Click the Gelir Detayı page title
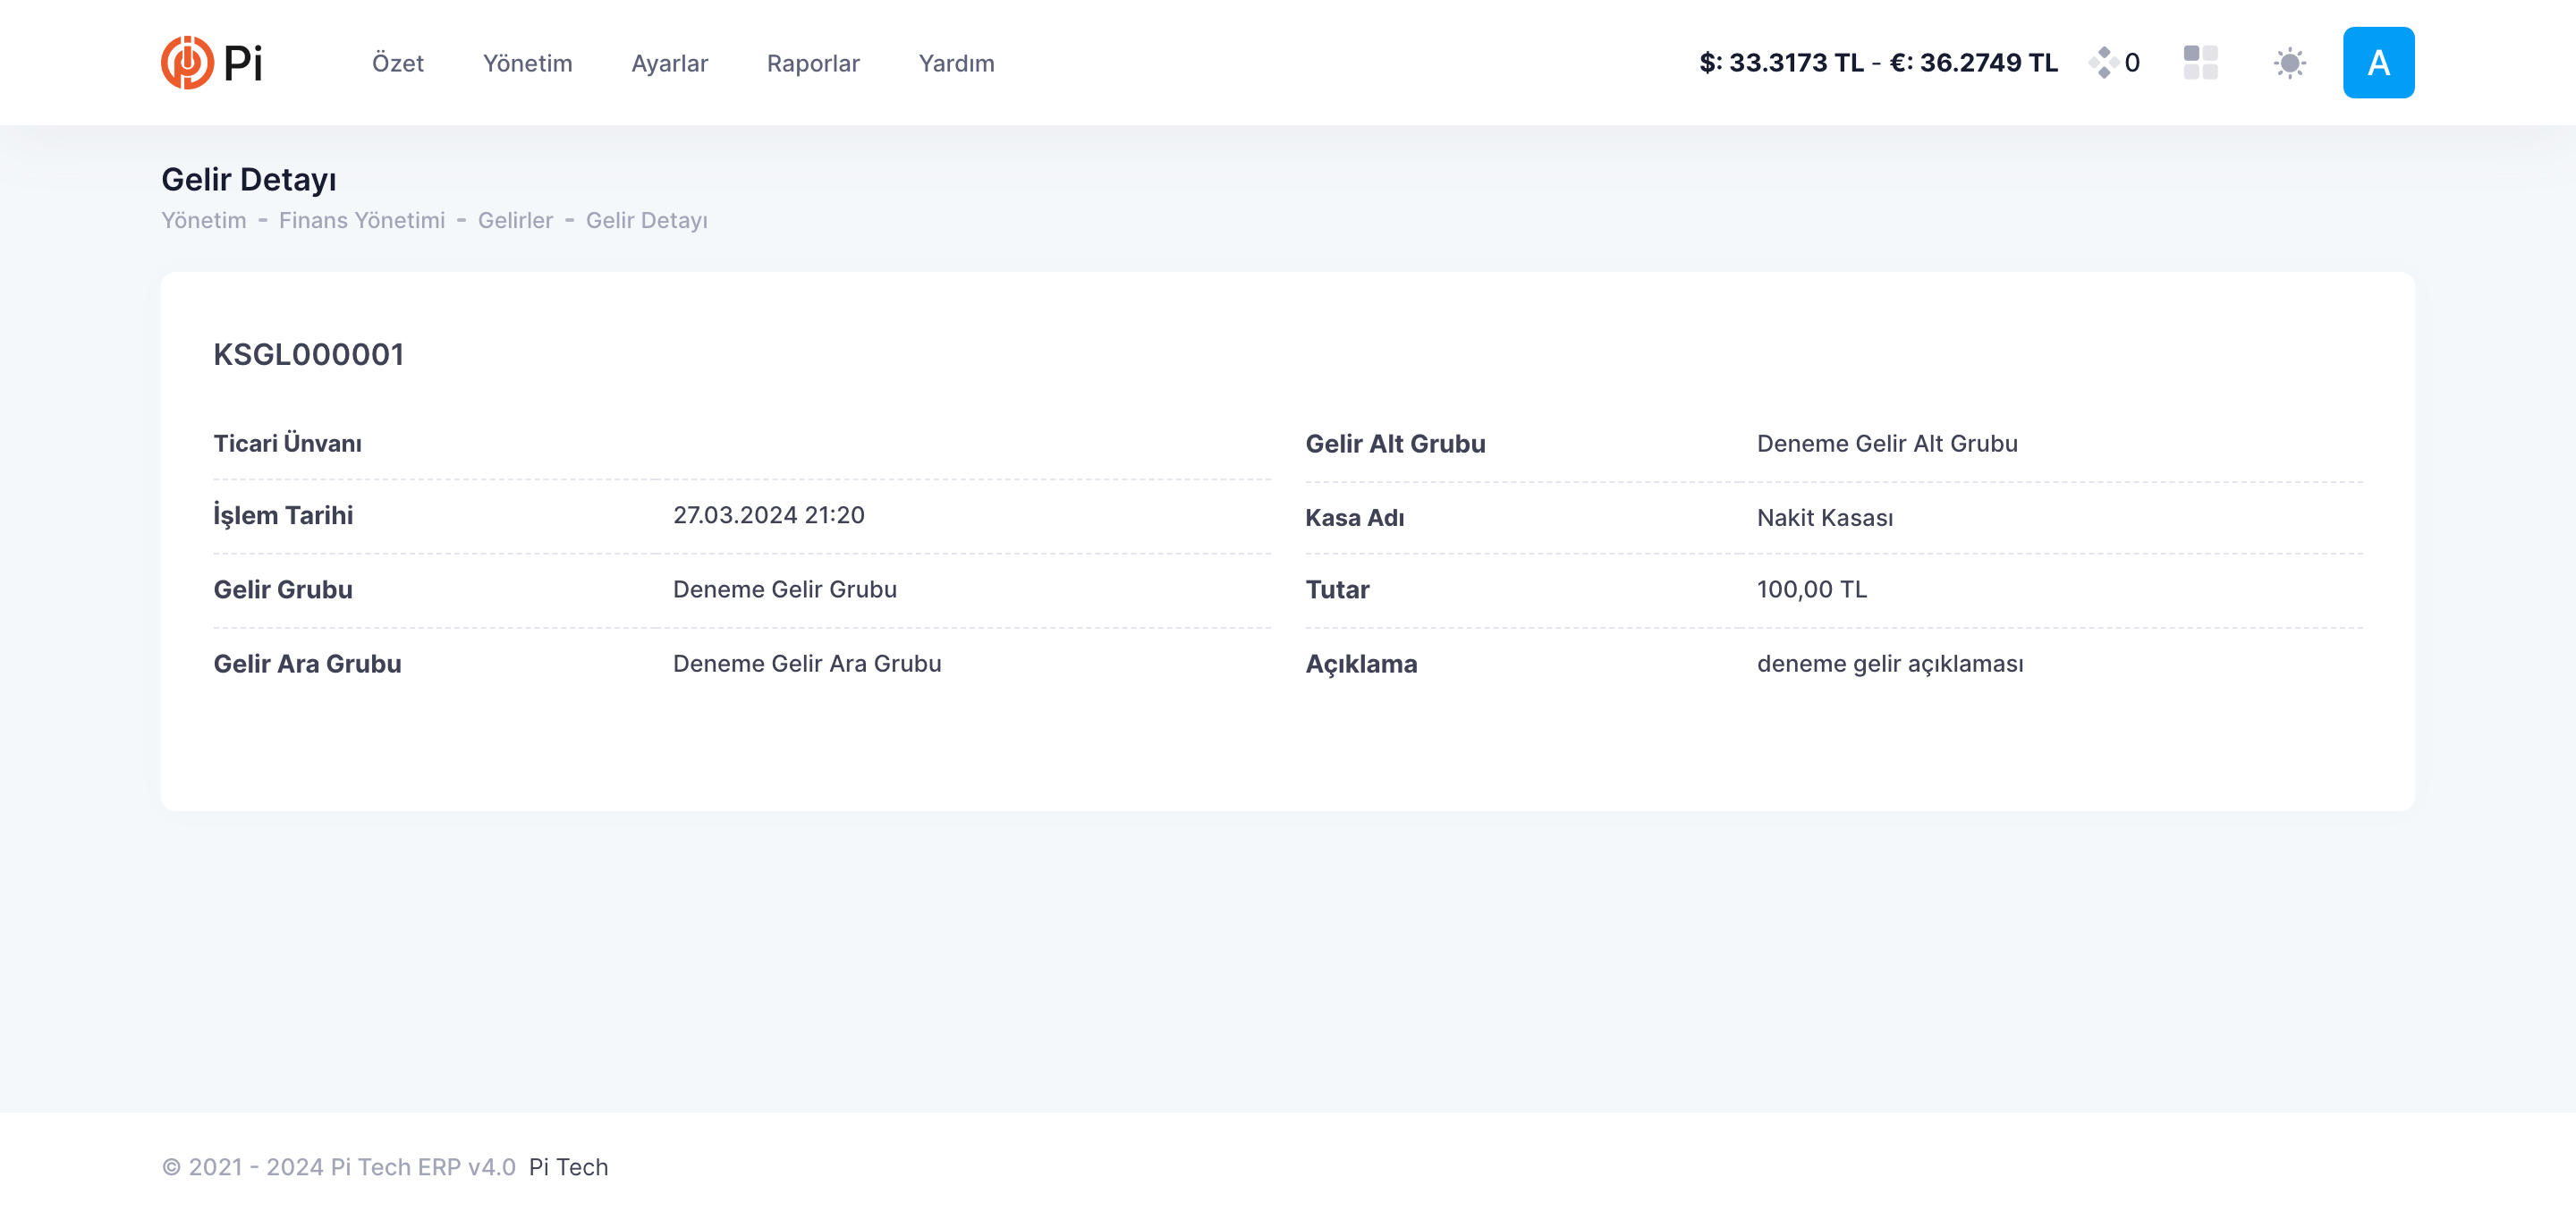 point(248,179)
